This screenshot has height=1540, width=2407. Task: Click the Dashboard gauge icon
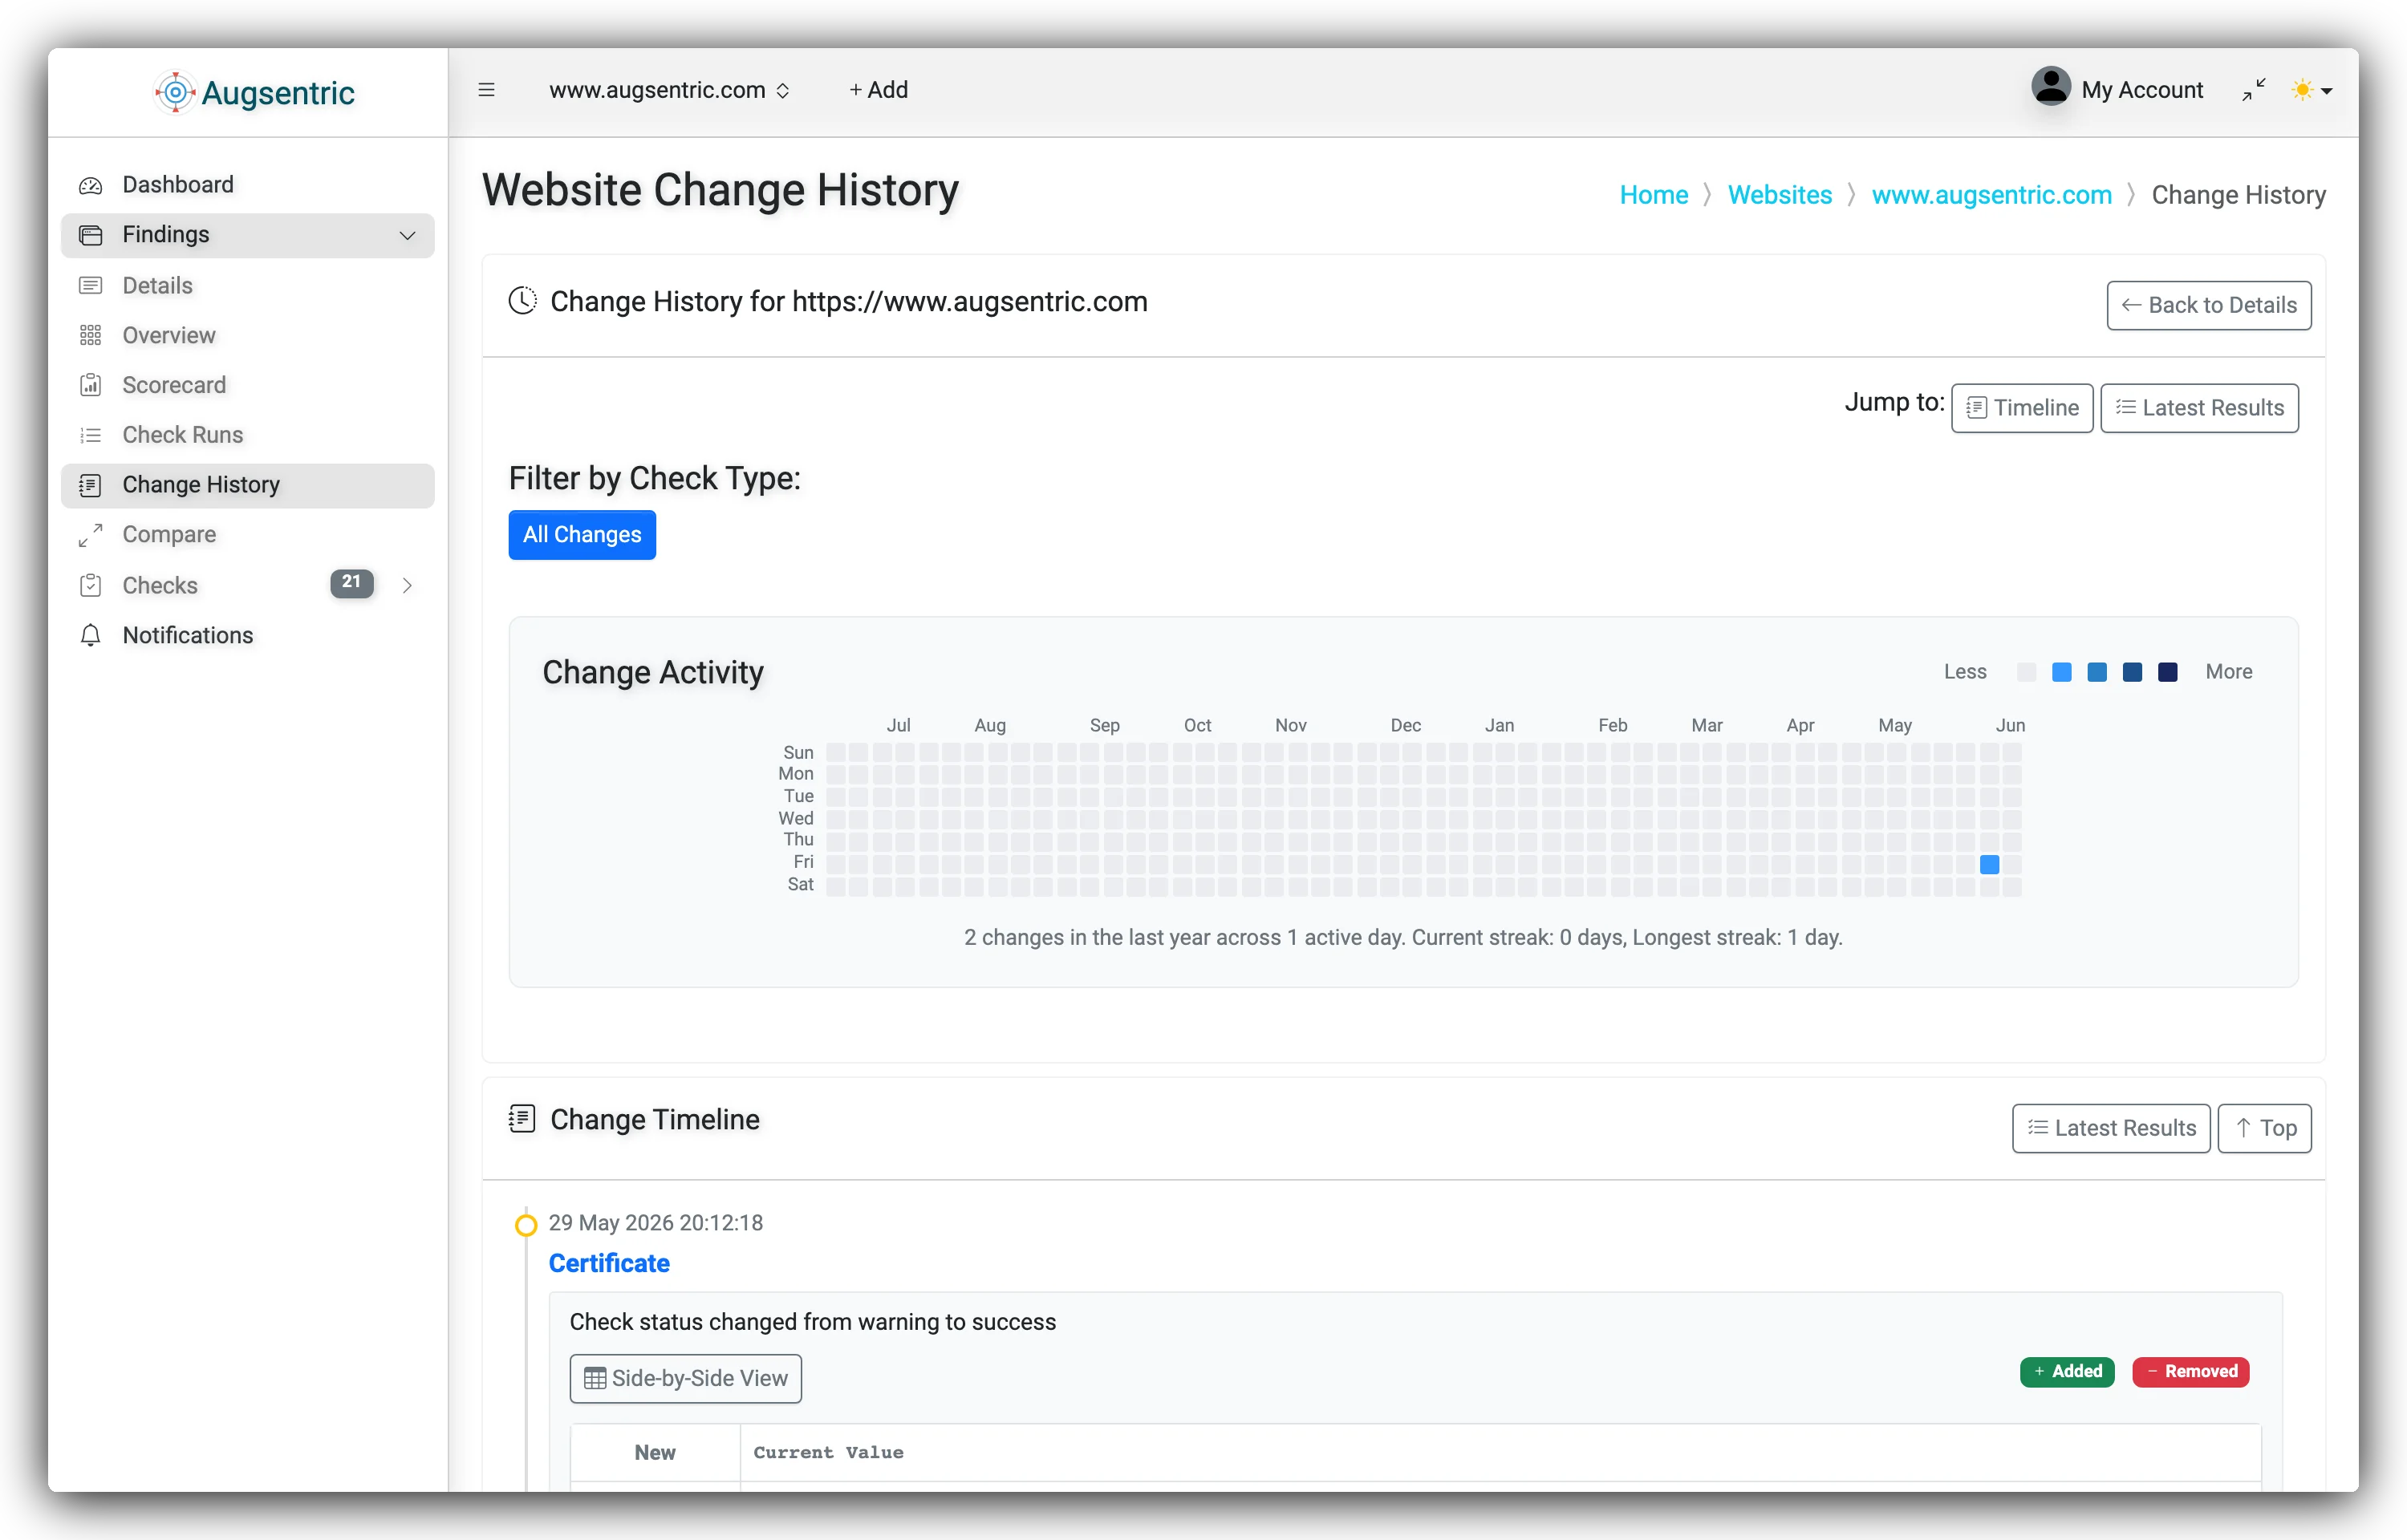point(91,185)
